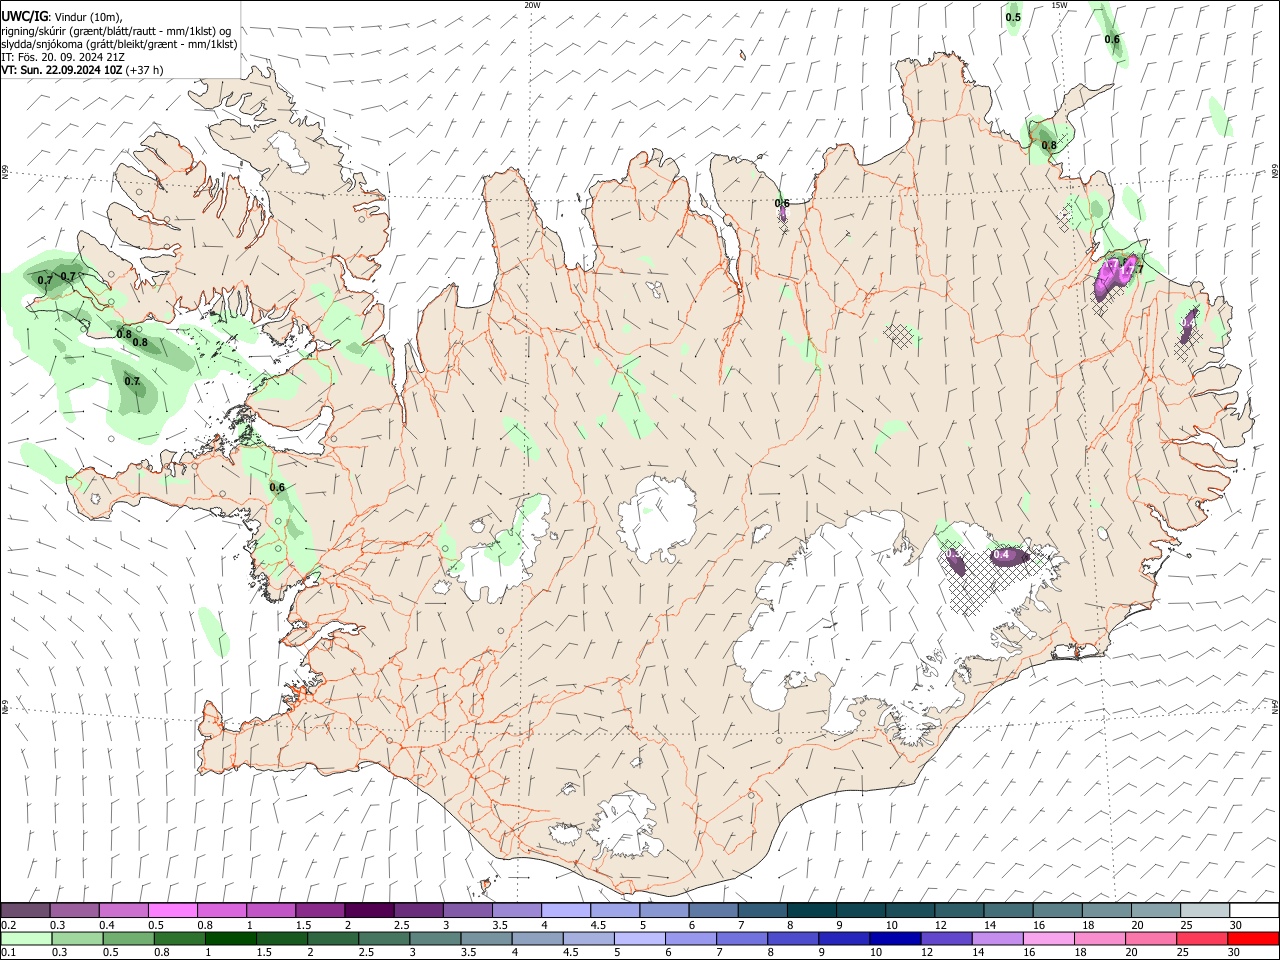Pick upper scale swatch between 8 and 9
Image resolution: width=1280 pixels, height=960 pixels.
click(x=811, y=910)
